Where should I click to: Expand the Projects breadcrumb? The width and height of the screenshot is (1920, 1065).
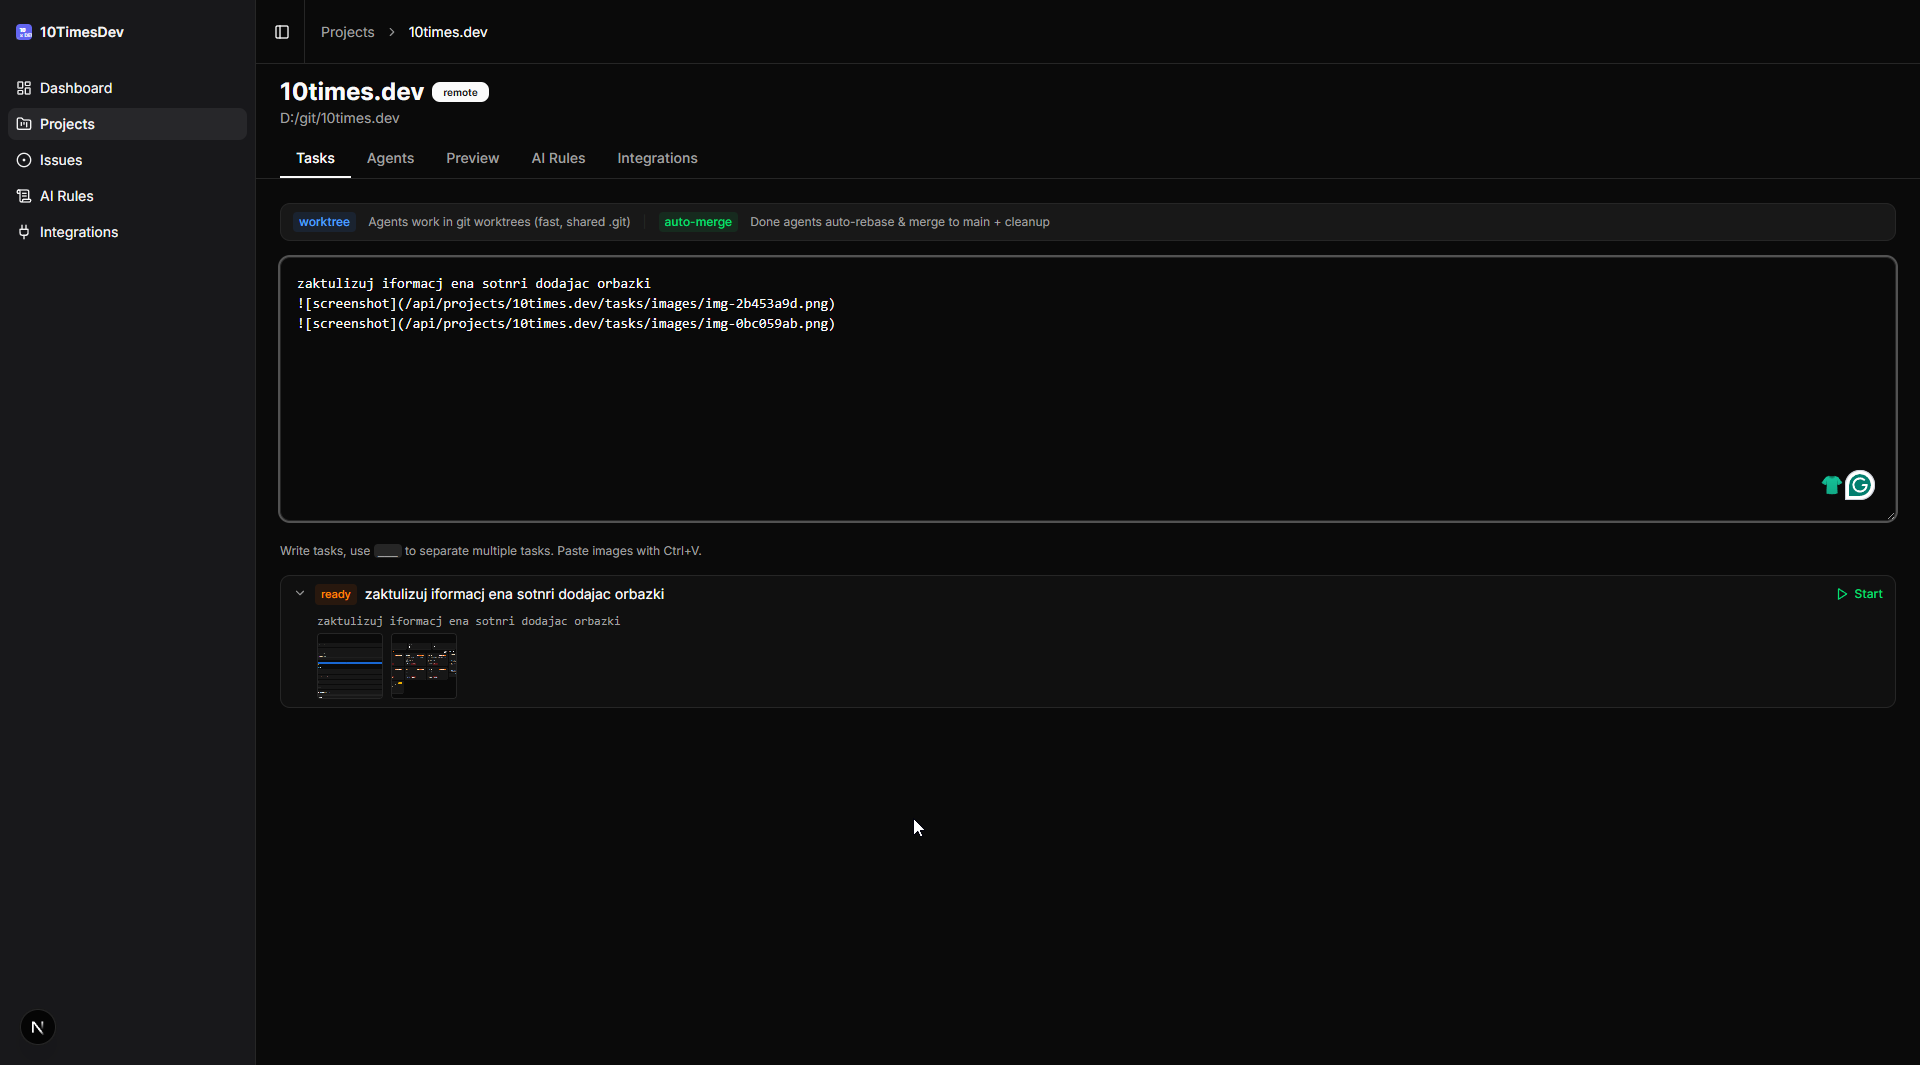(x=347, y=32)
